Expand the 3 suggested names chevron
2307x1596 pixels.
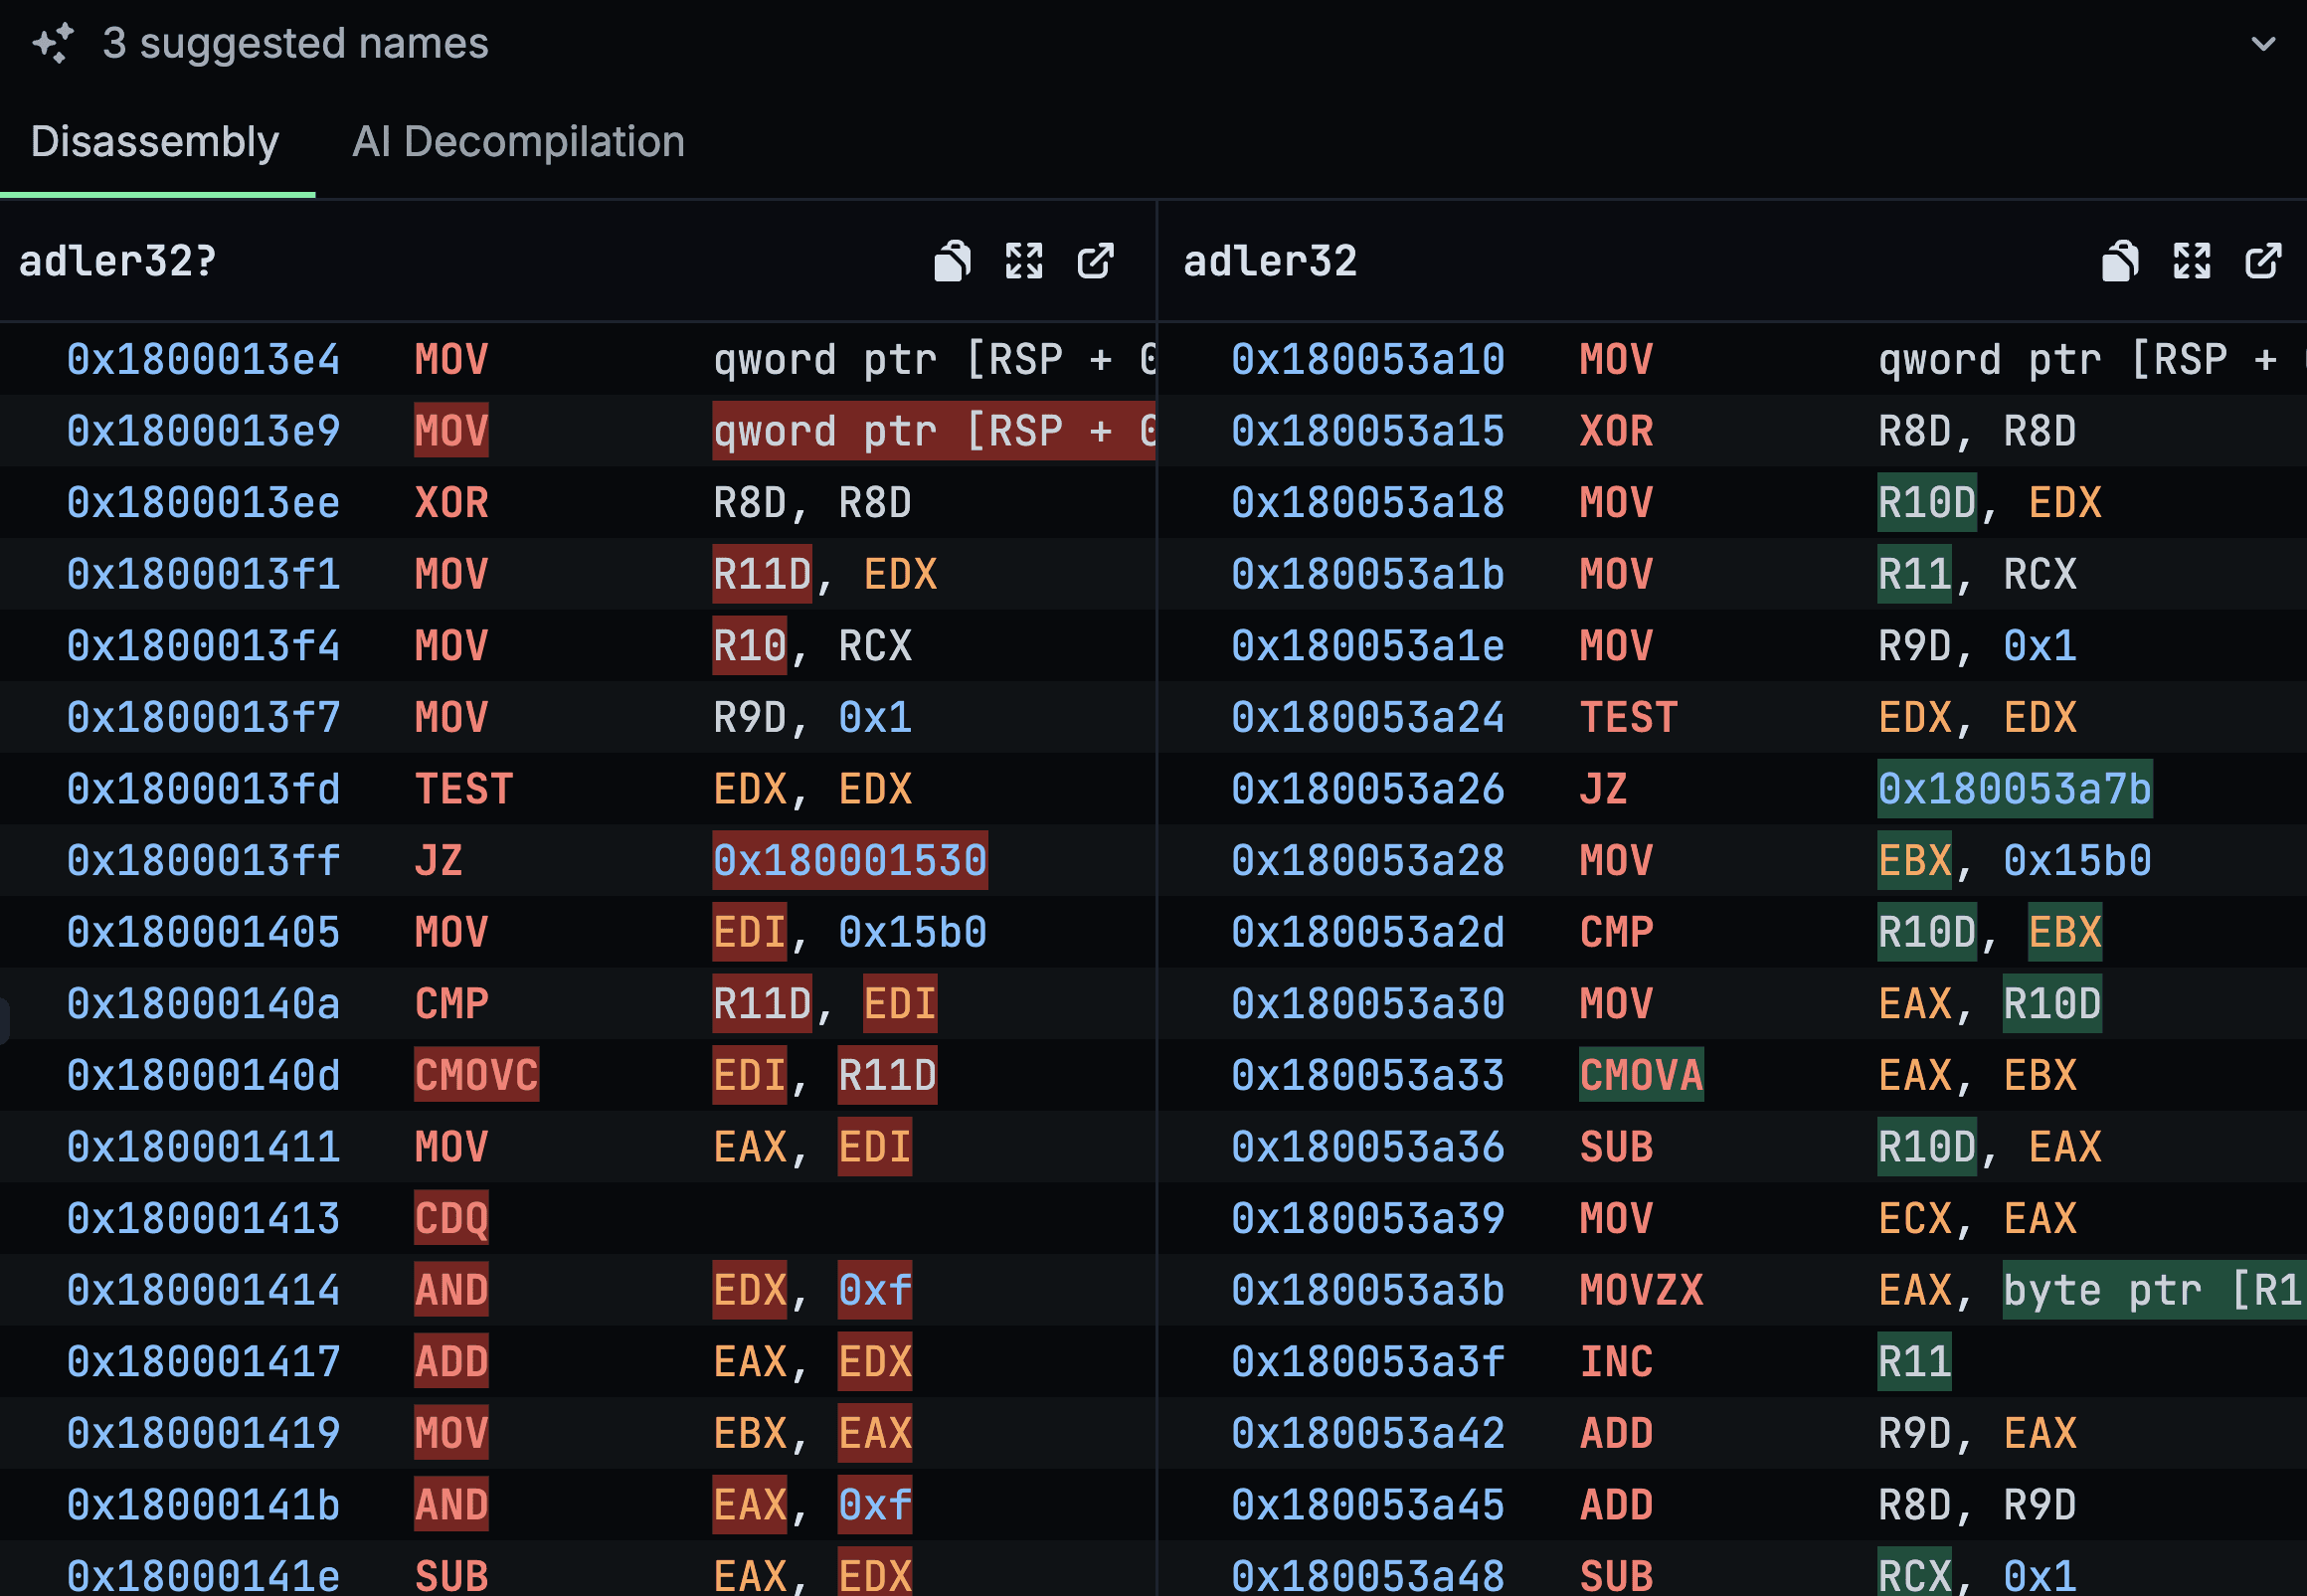[2263, 44]
